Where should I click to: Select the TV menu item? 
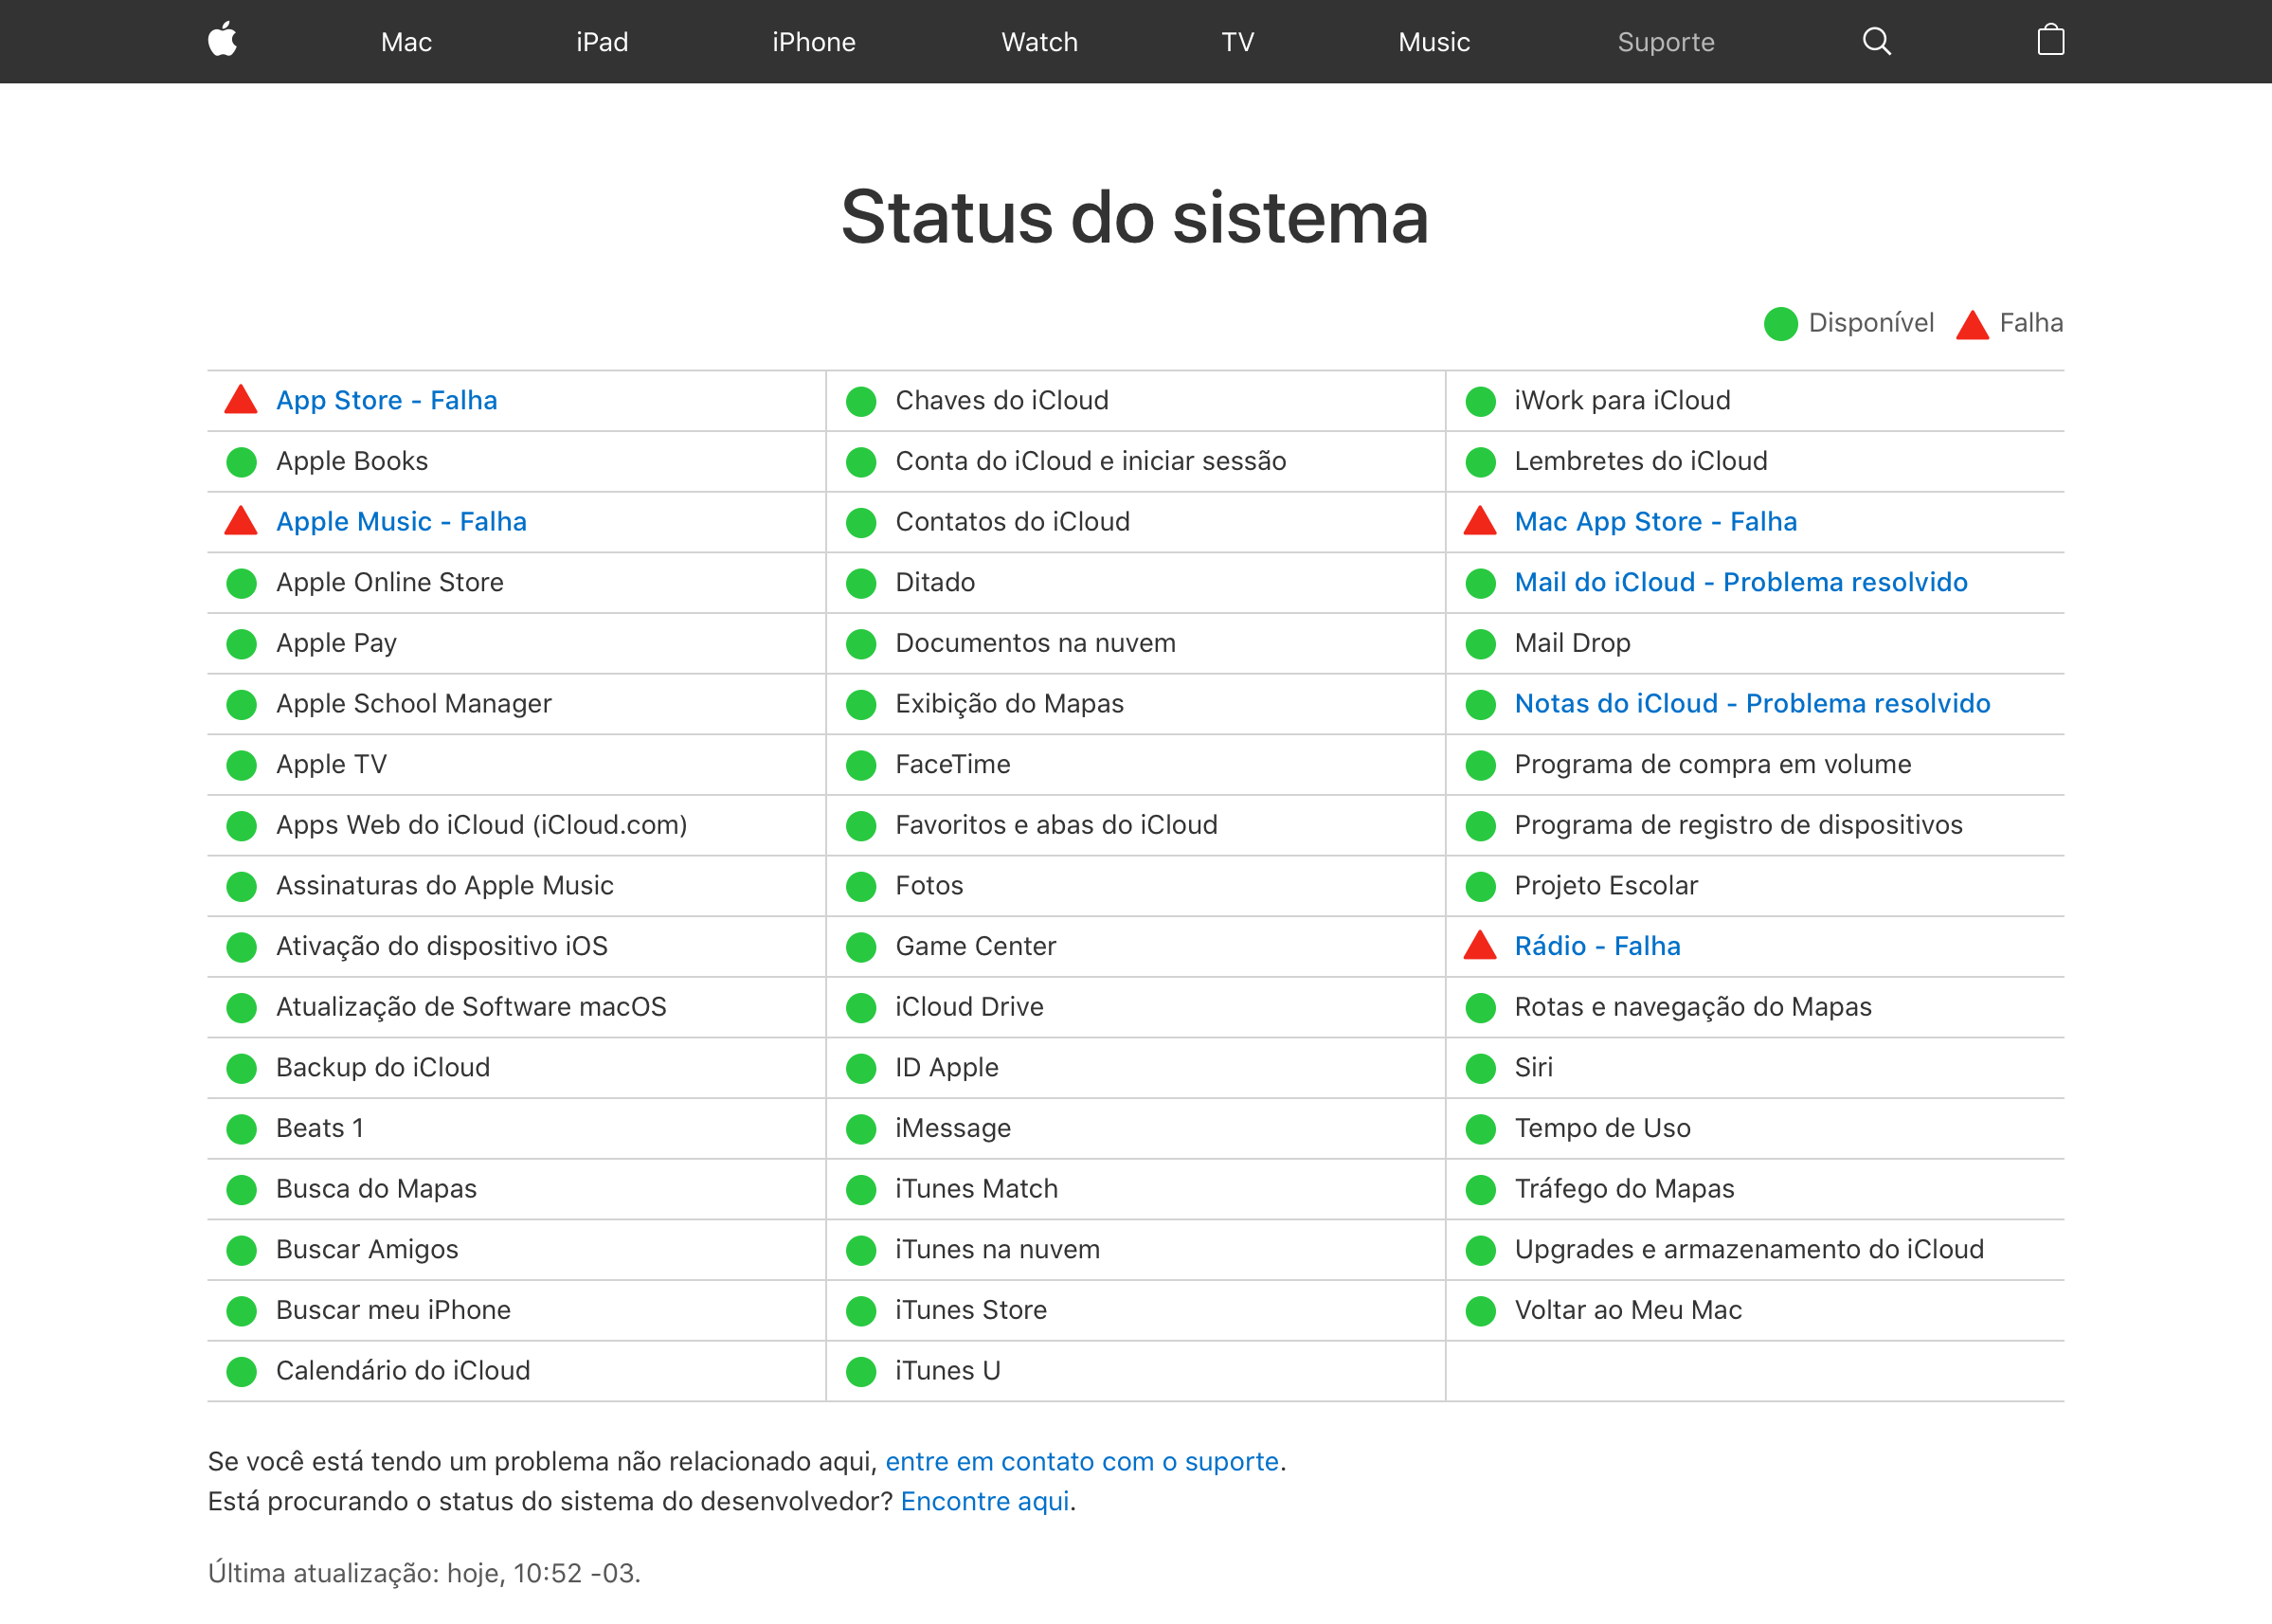point(1237,42)
